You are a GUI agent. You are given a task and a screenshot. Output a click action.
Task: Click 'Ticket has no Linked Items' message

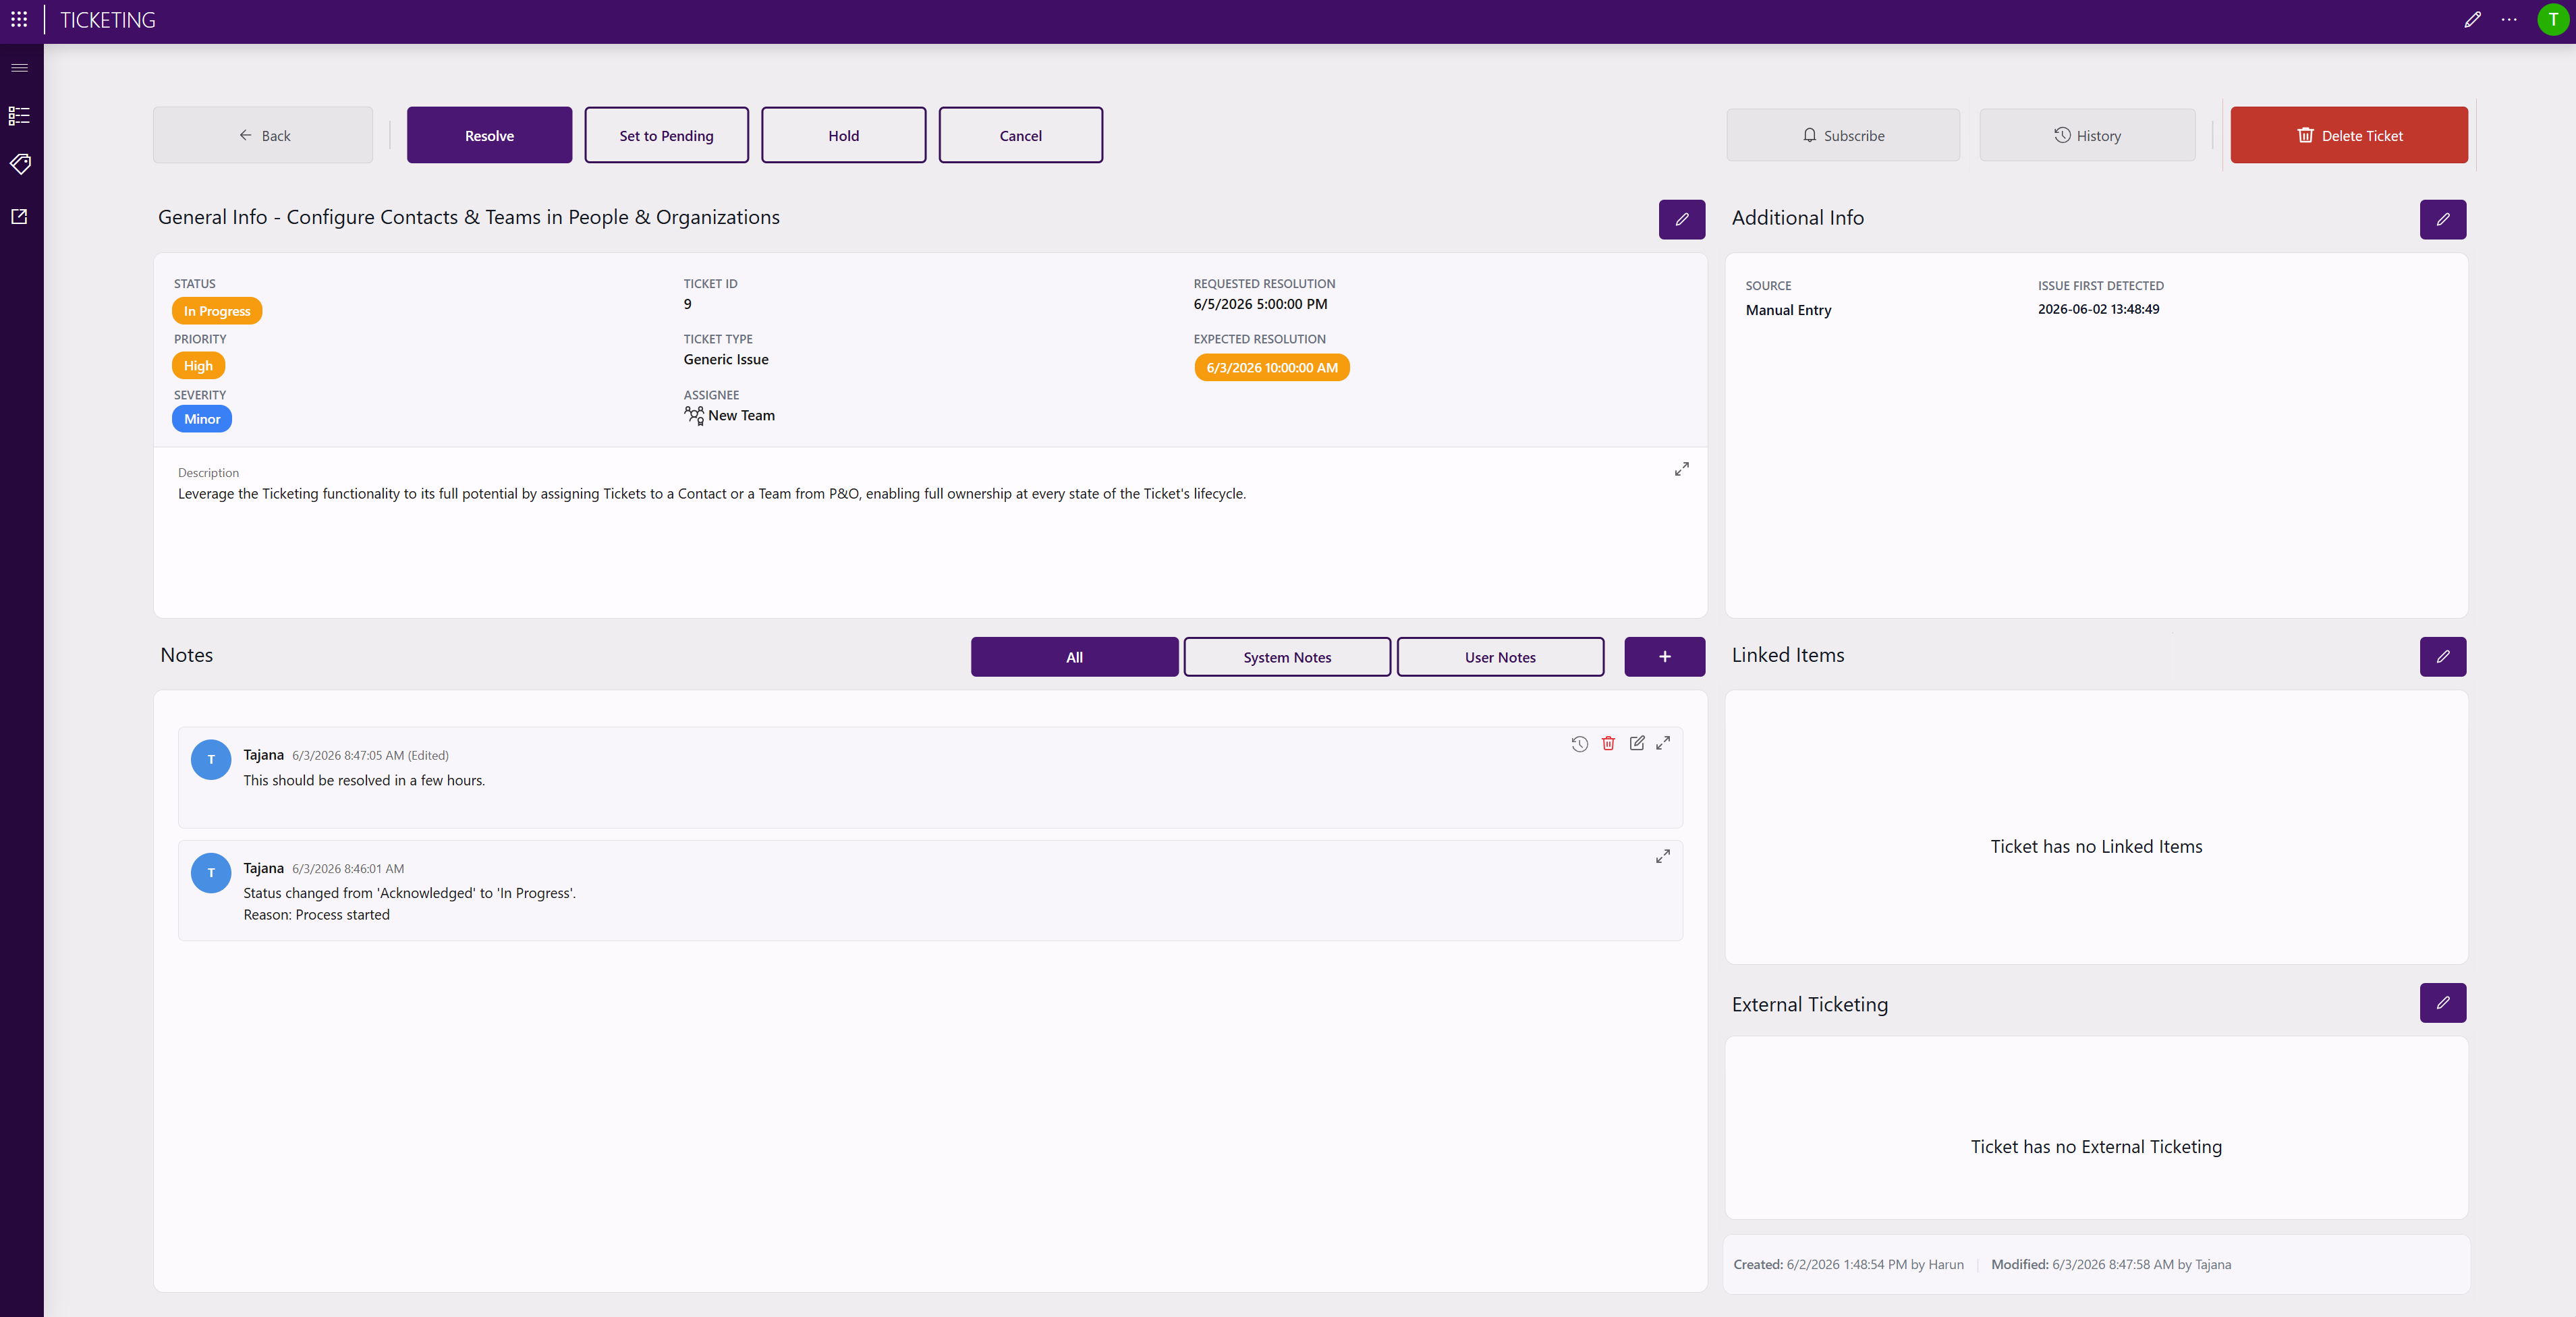(x=2097, y=846)
